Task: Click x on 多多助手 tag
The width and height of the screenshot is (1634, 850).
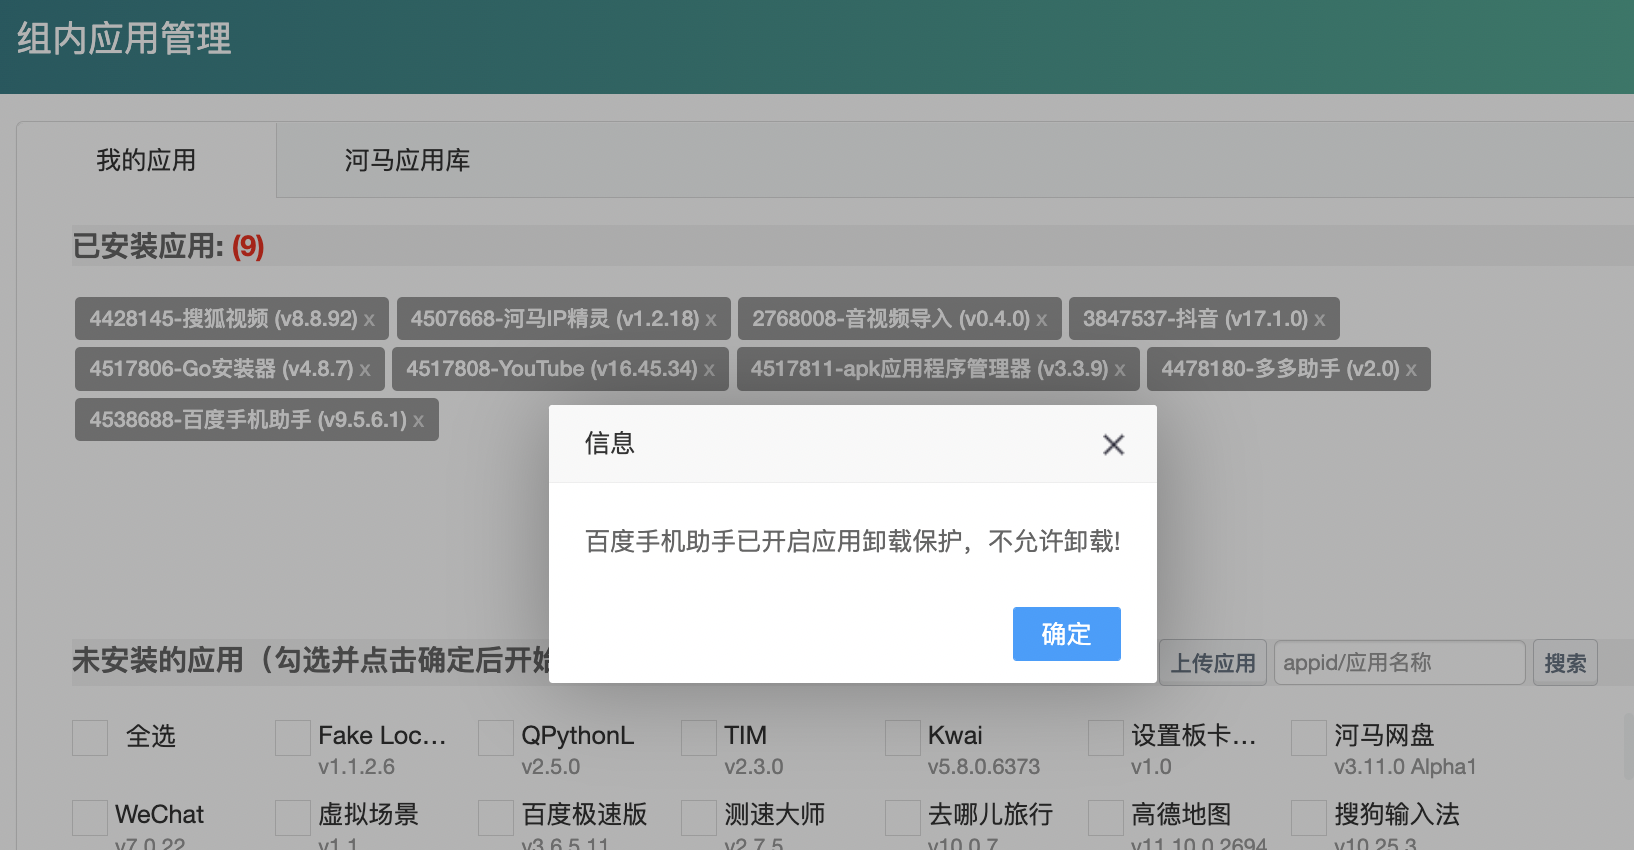Action: pyautogui.click(x=1411, y=370)
